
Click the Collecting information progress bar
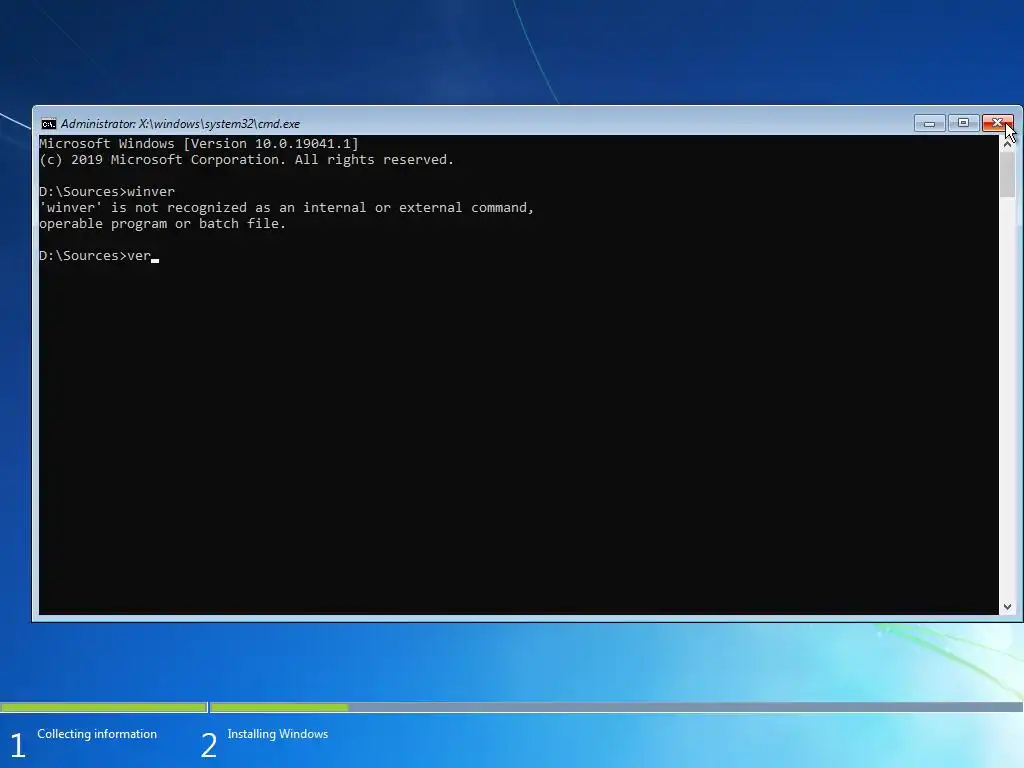(104, 707)
